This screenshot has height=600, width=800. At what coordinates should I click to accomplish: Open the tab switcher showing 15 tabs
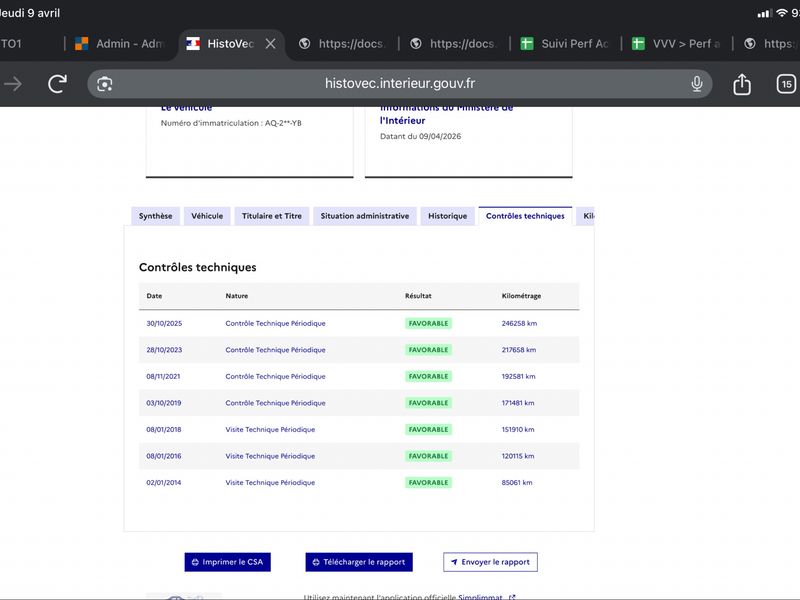[786, 84]
